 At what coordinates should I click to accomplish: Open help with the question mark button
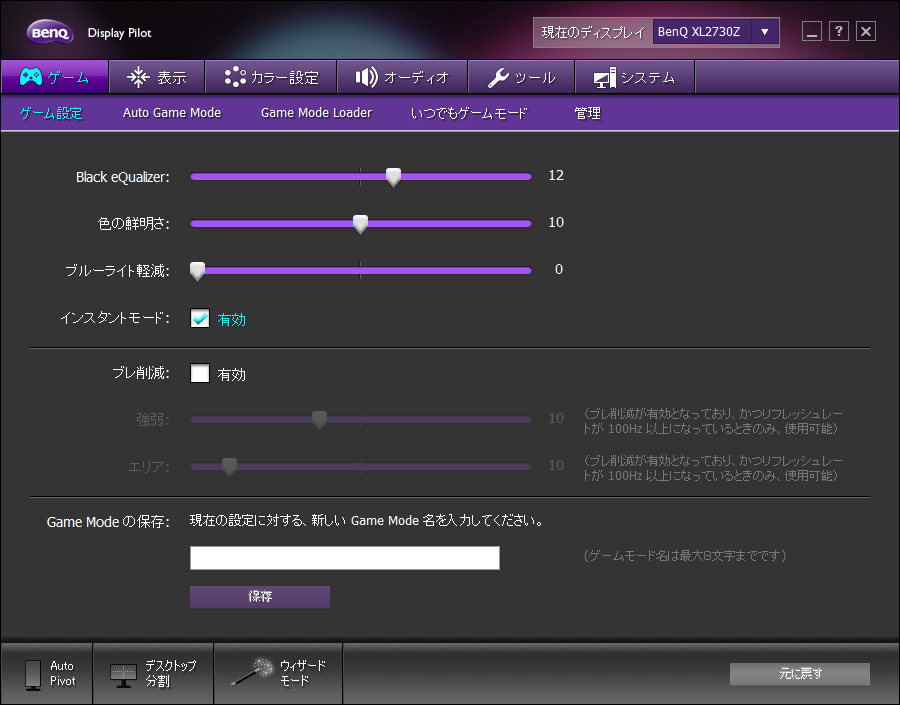click(x=839, y=31)
